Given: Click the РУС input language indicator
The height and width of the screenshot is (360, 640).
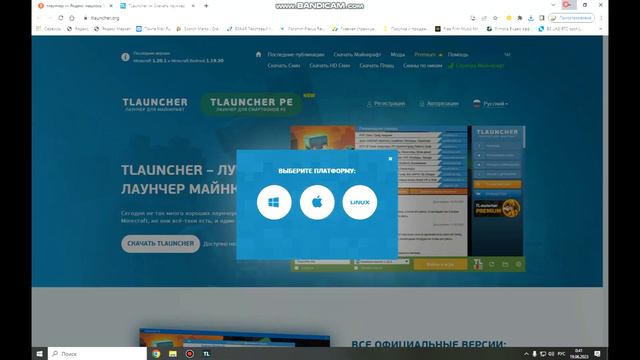Looking at the screenshot, I should pyautogui.click(x=562, y=354).
